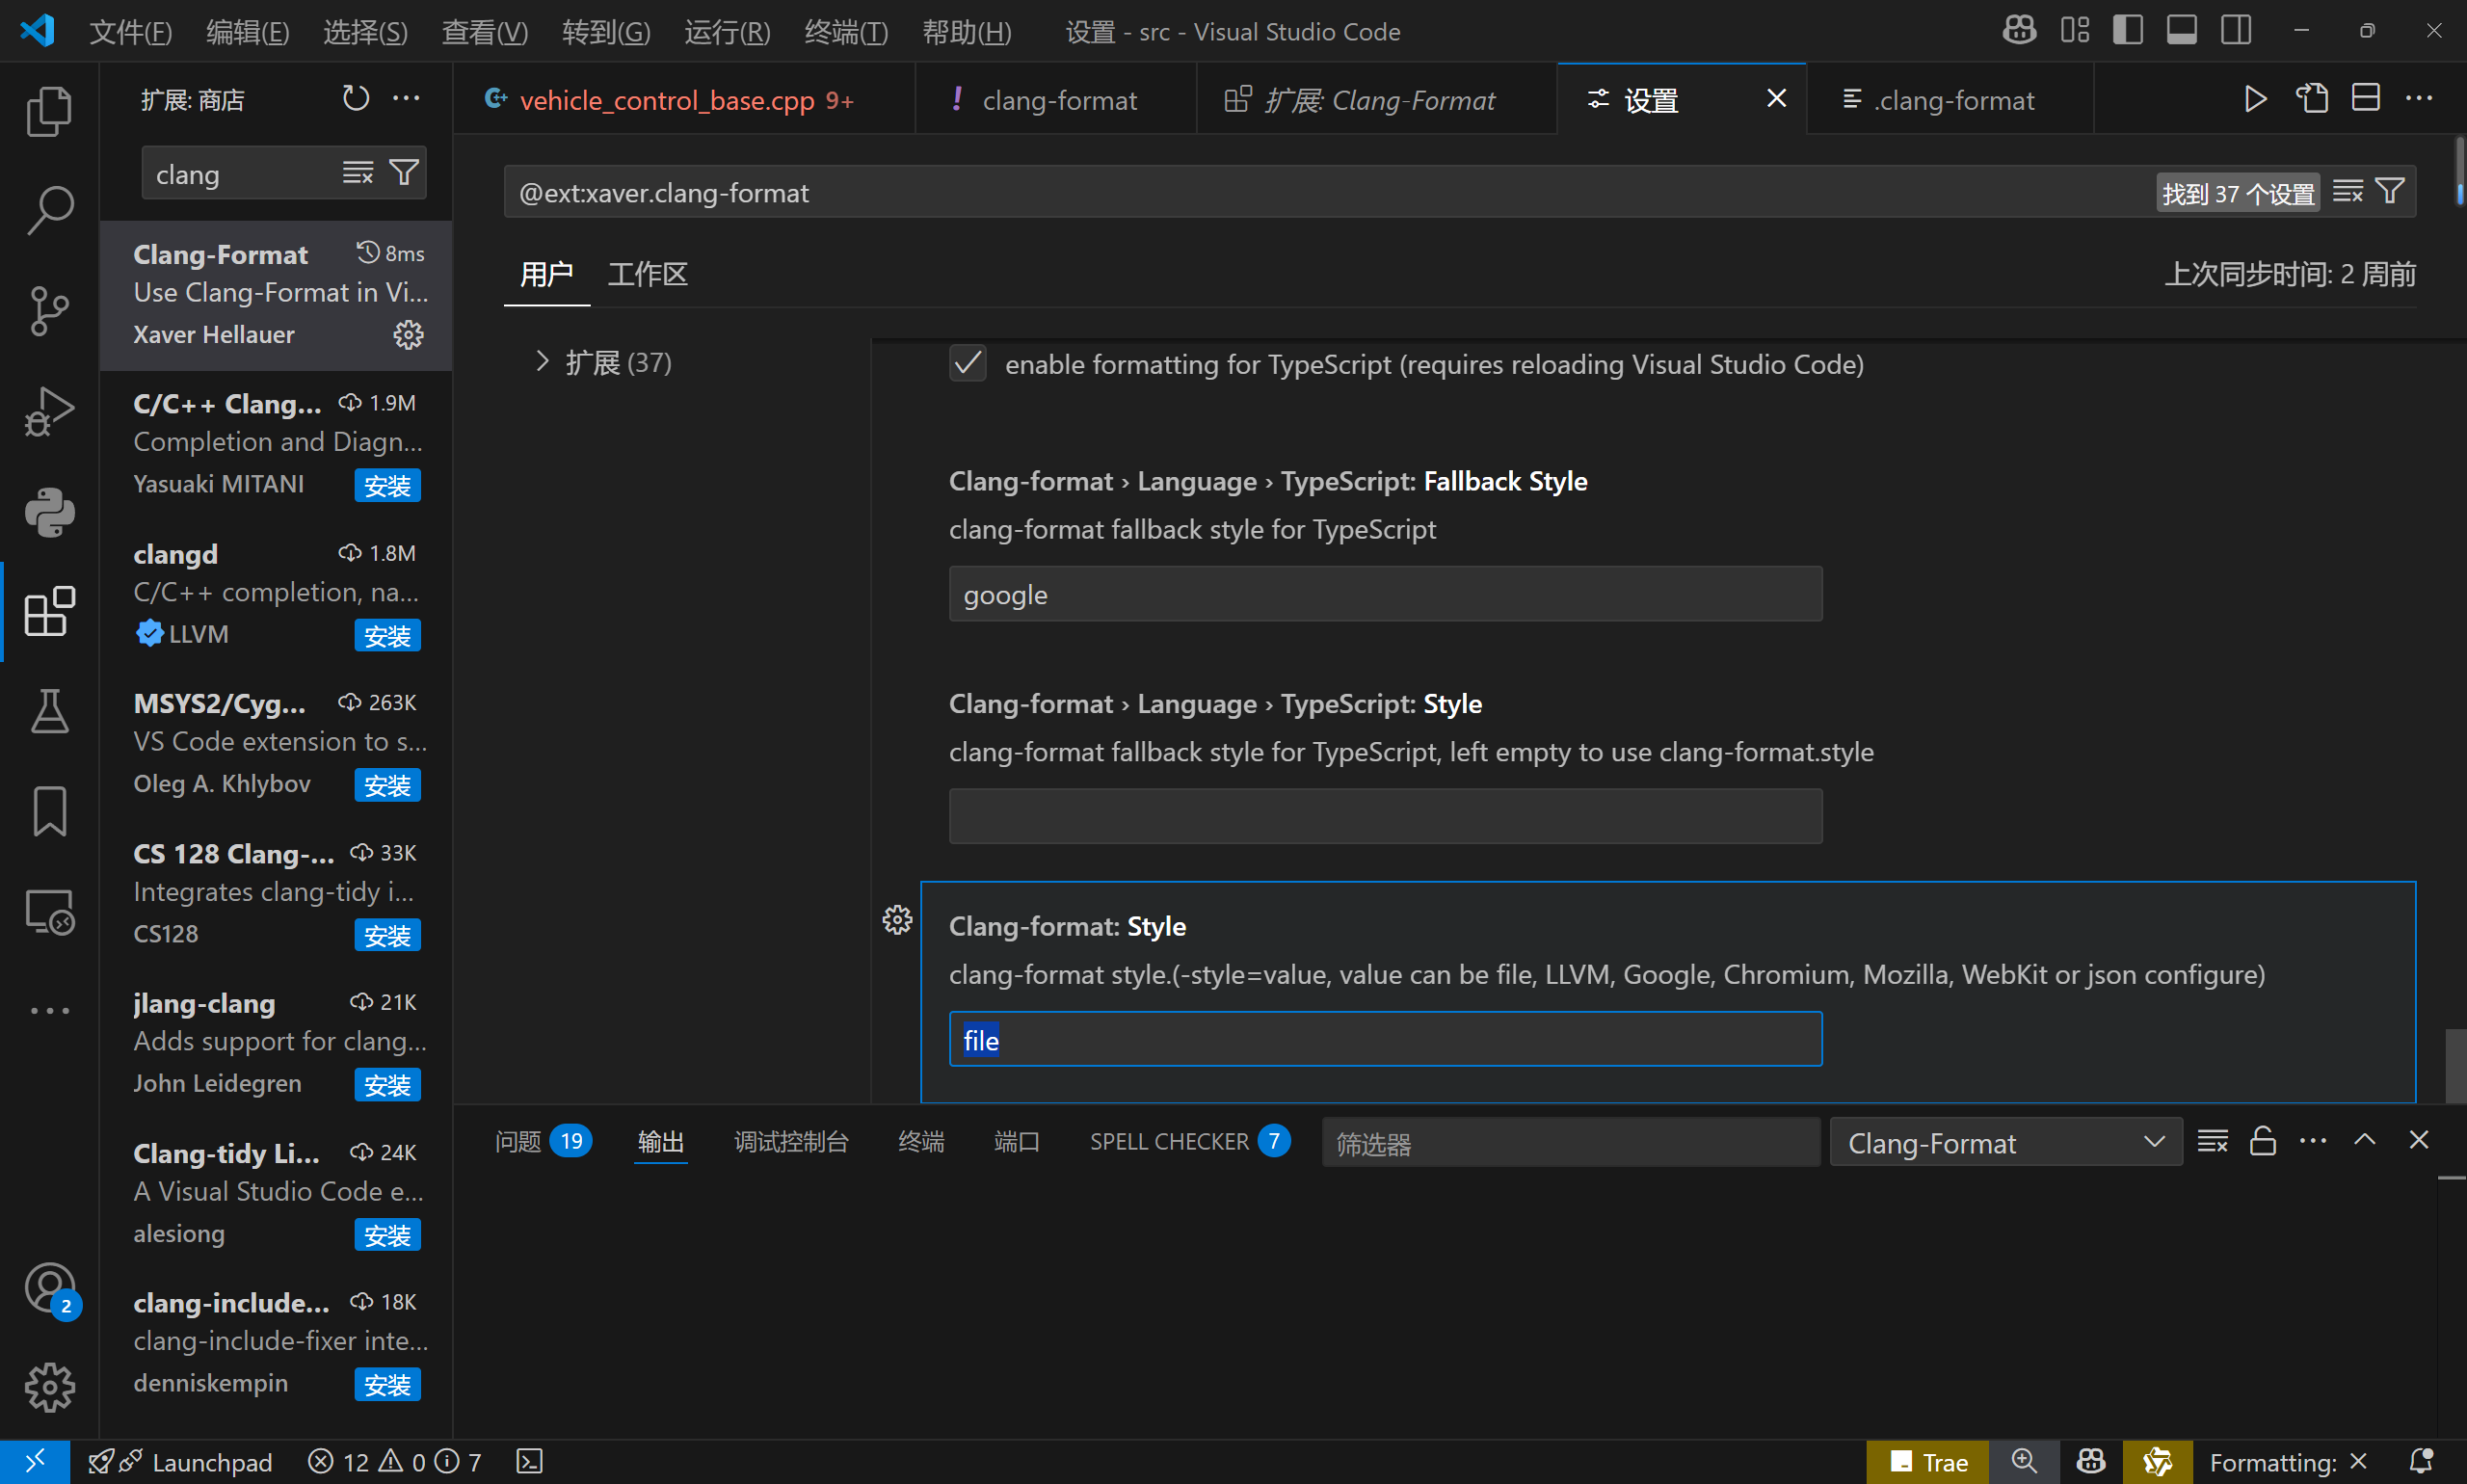Open Run and Debug view

coord(49,411)
